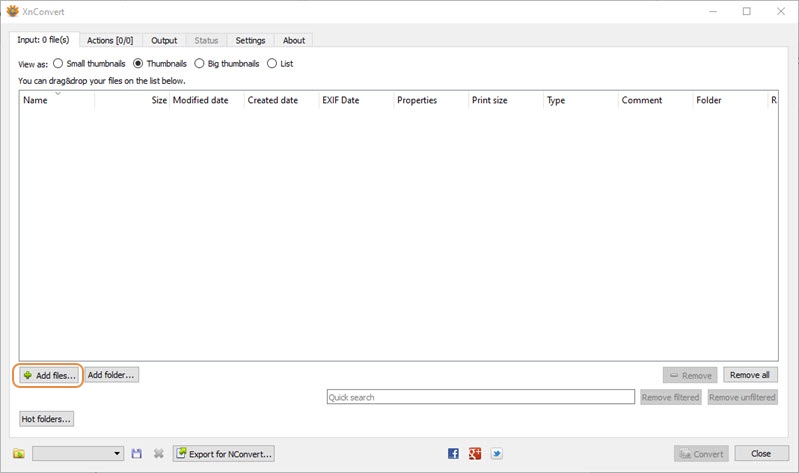
Task: Open the Facebook share icon
Action: pos(453,454)
